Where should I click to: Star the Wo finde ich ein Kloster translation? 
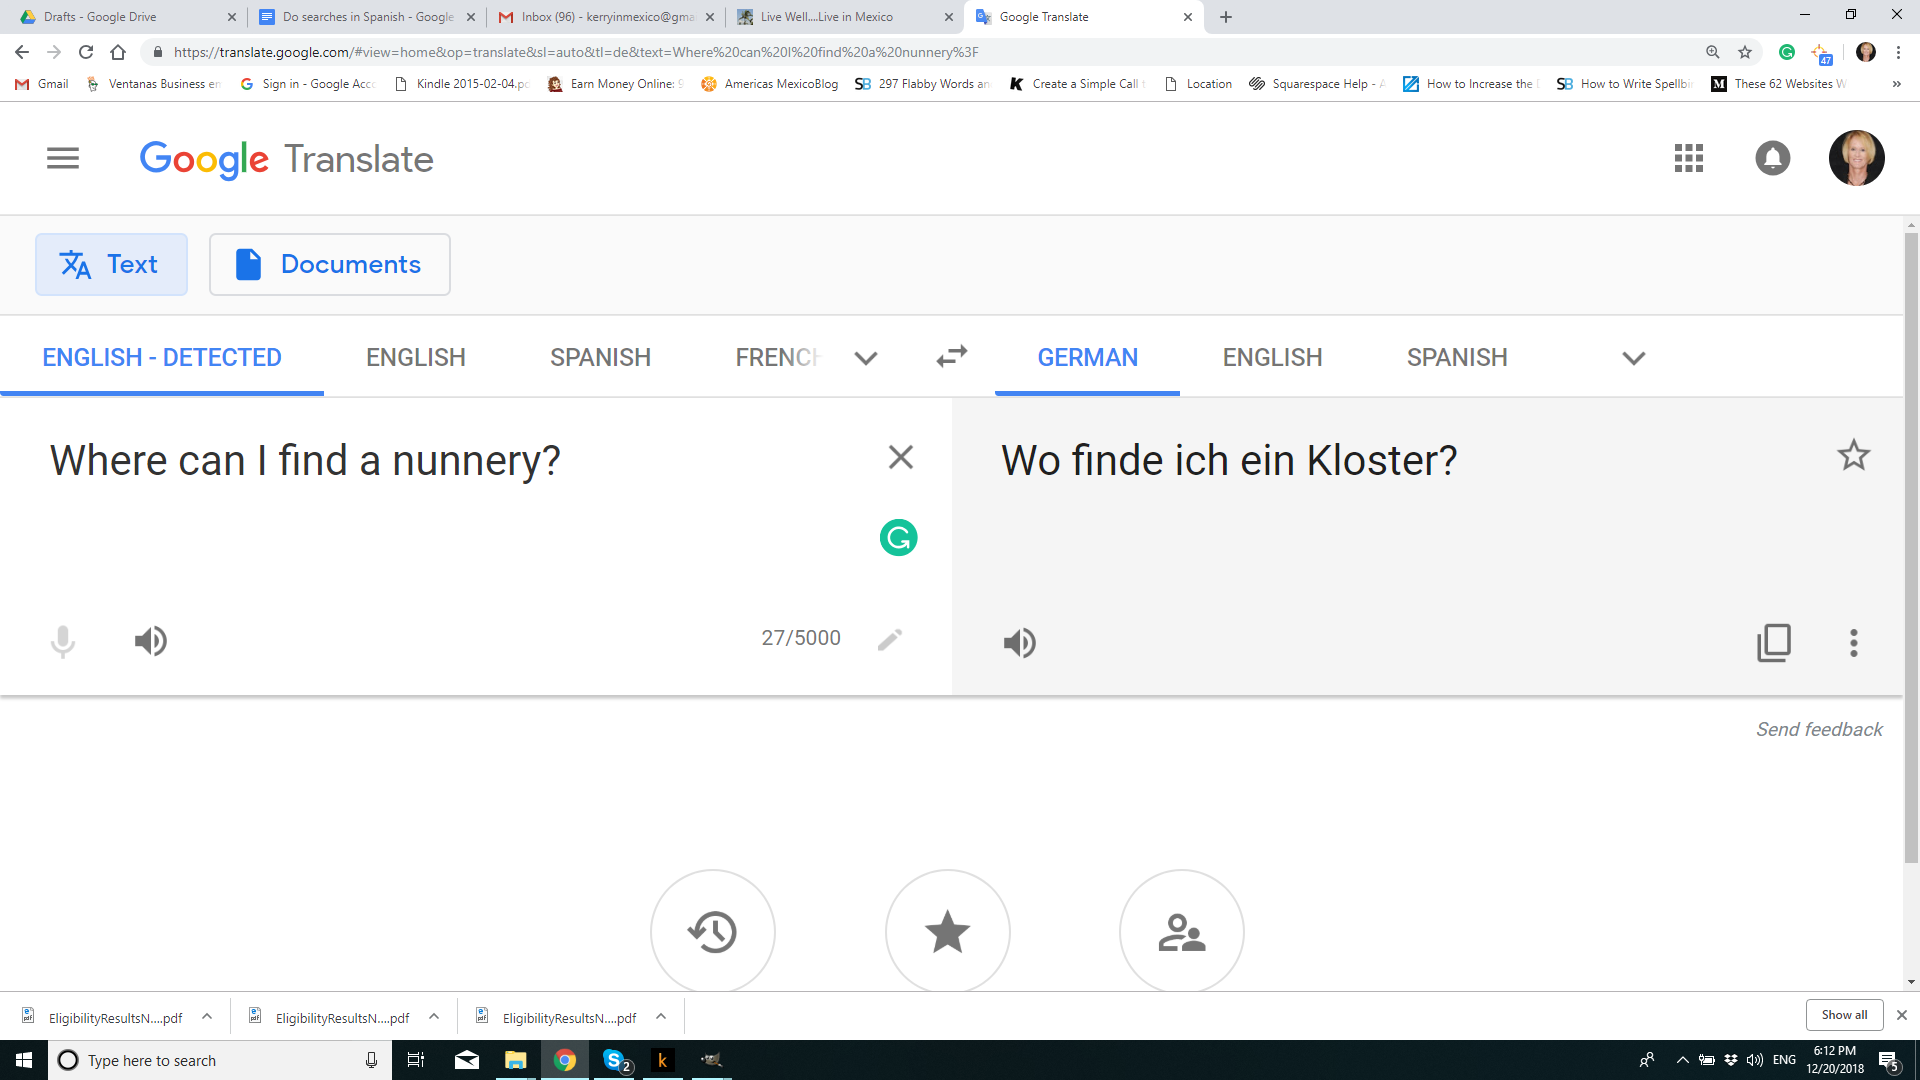tap(1853, 456)
